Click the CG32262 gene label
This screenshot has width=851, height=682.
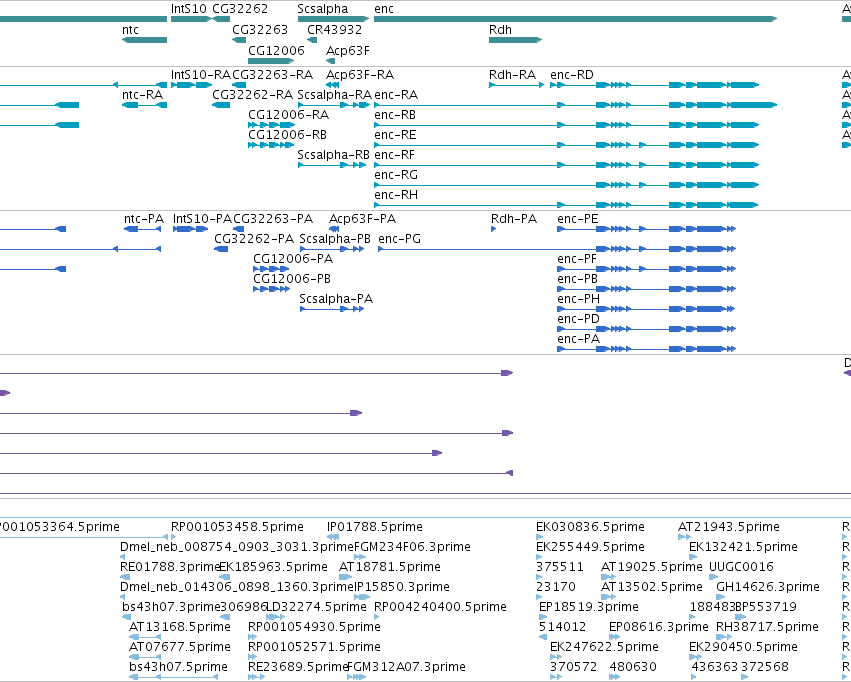pos(240,9)
